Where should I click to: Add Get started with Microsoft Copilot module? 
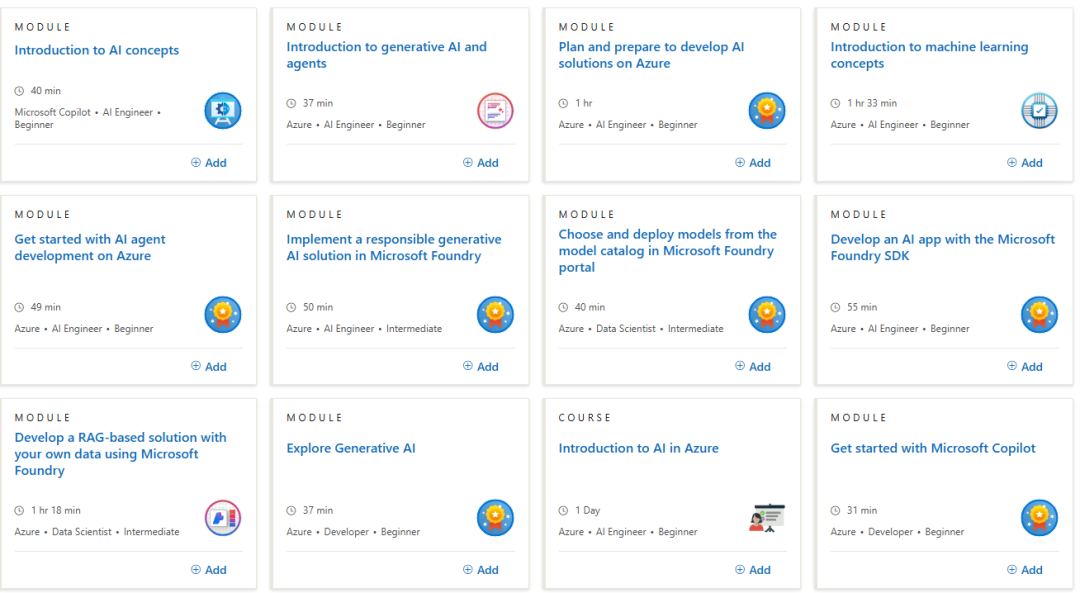click(1025, 570)
